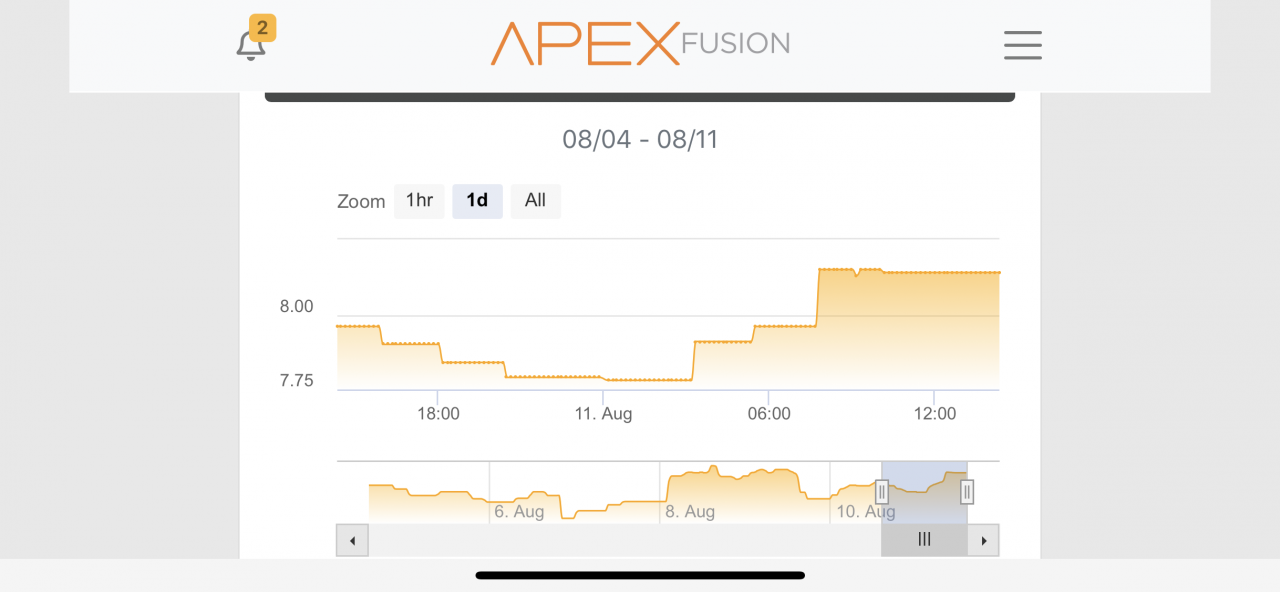Viewport: 1280px width, 592px height.
Task: Click the chart point above 06:00
Action: (x=768, y=326)
